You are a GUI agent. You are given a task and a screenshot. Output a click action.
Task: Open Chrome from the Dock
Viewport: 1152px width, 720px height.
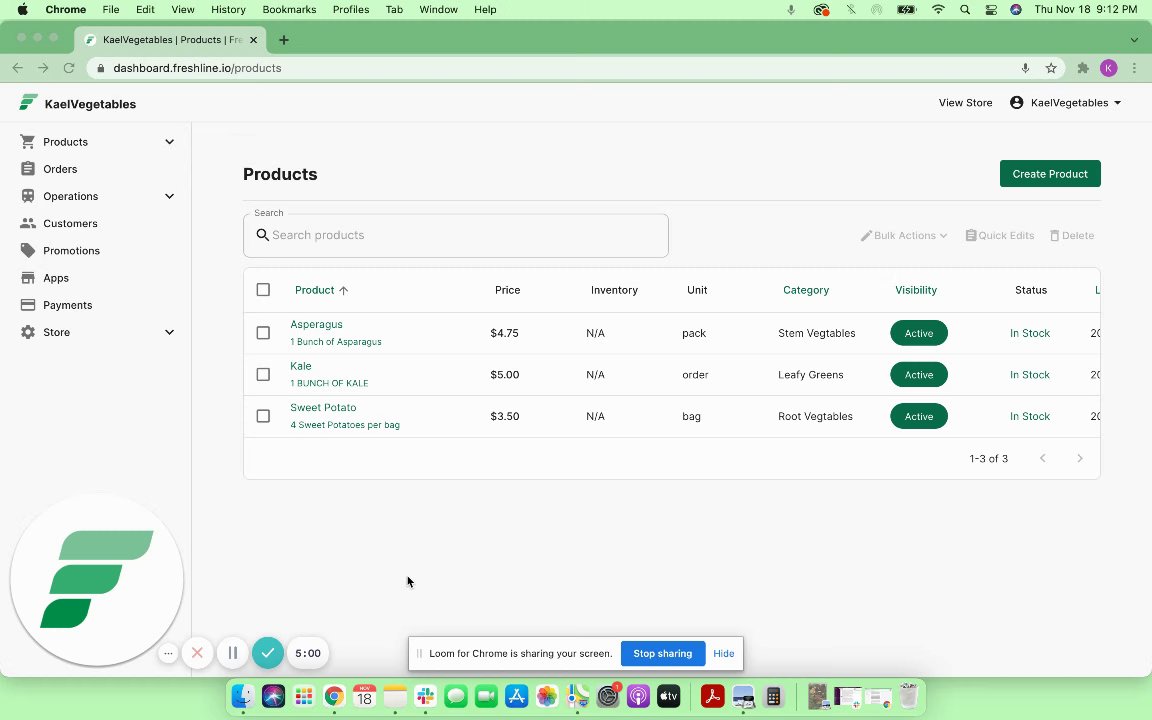pyautogui.click(x=334, y=696)
